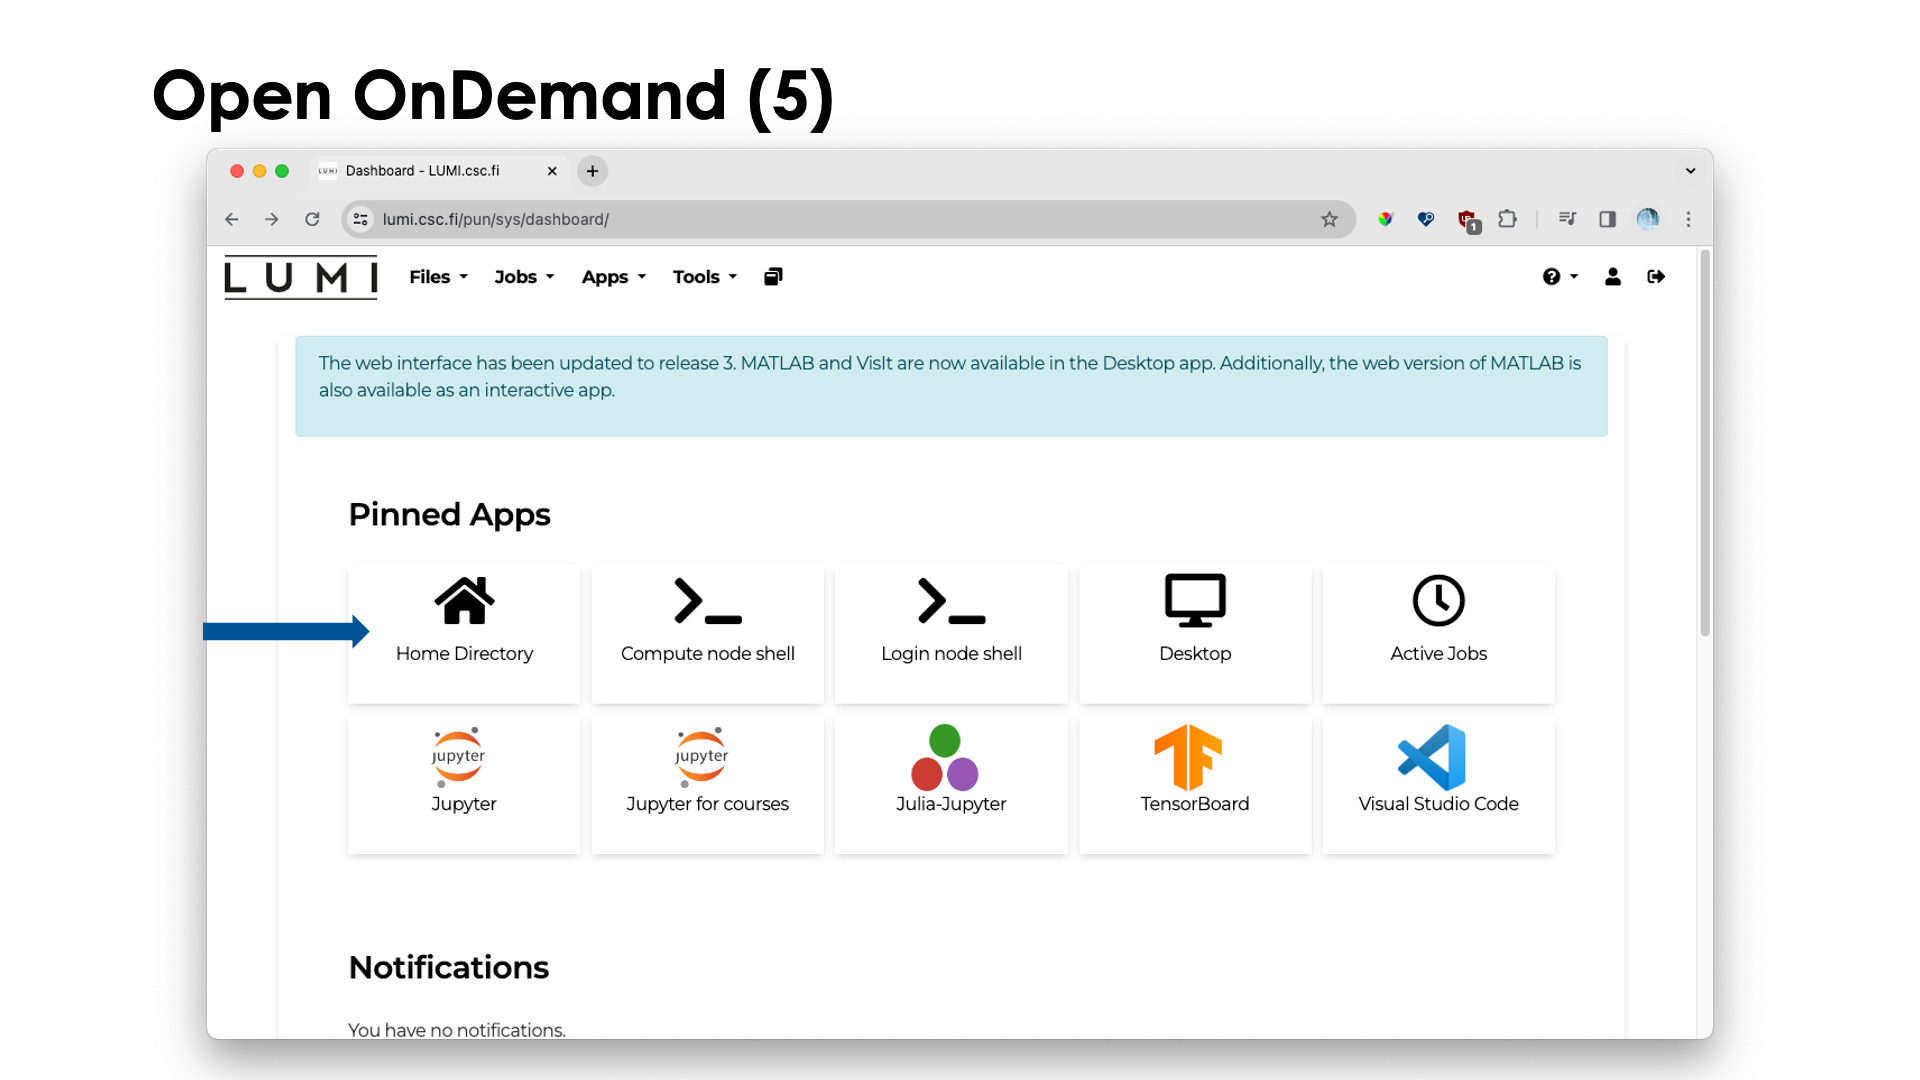
Task: Start the Jupyter app
Action: 464,784
